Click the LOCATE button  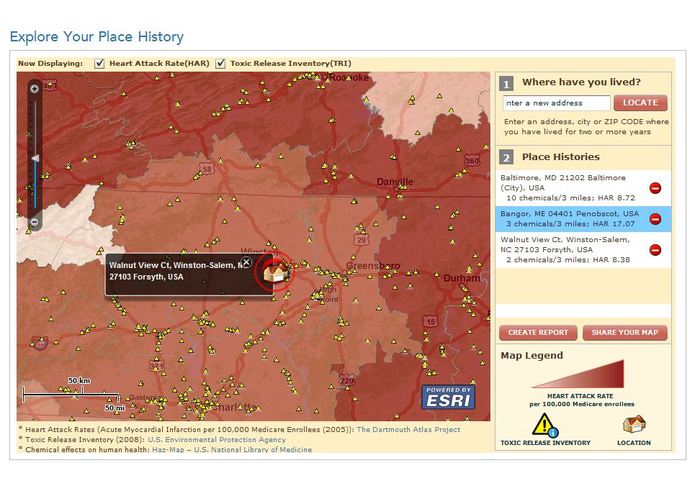(640, 103)
